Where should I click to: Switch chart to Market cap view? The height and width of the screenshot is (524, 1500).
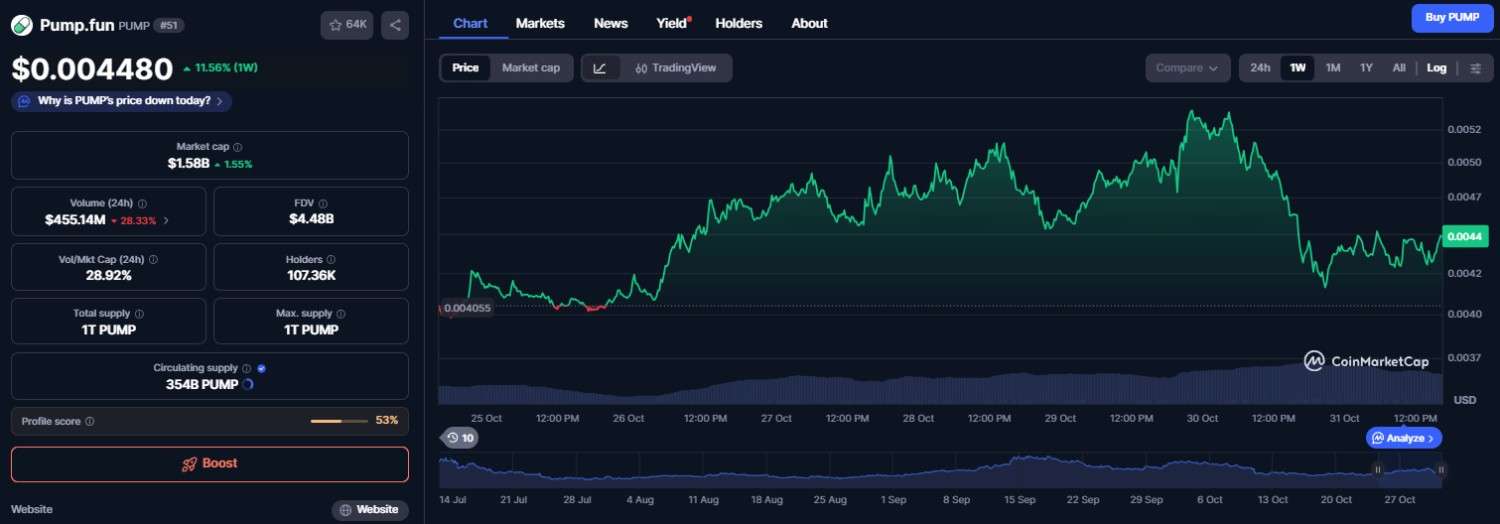530,68
